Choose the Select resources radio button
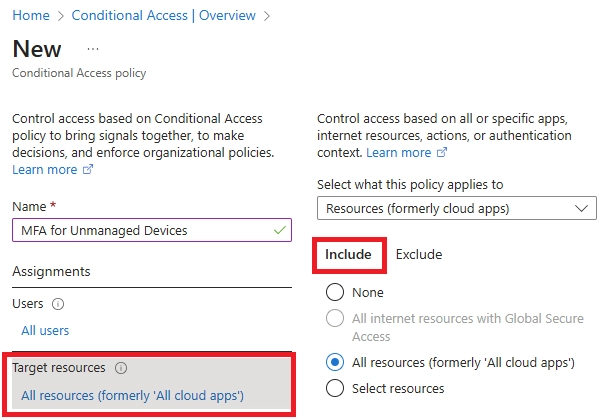607x420 pixels. point(336,388)
